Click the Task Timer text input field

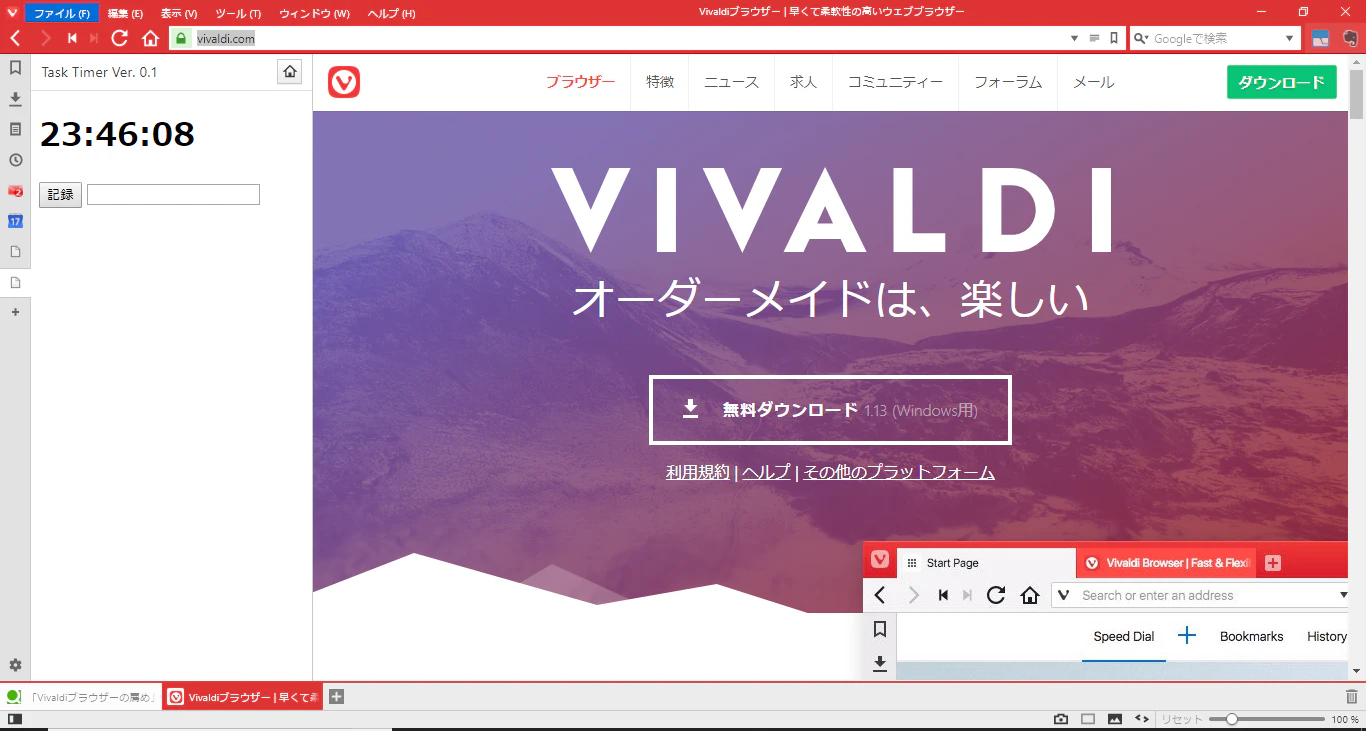click(173, 194)
